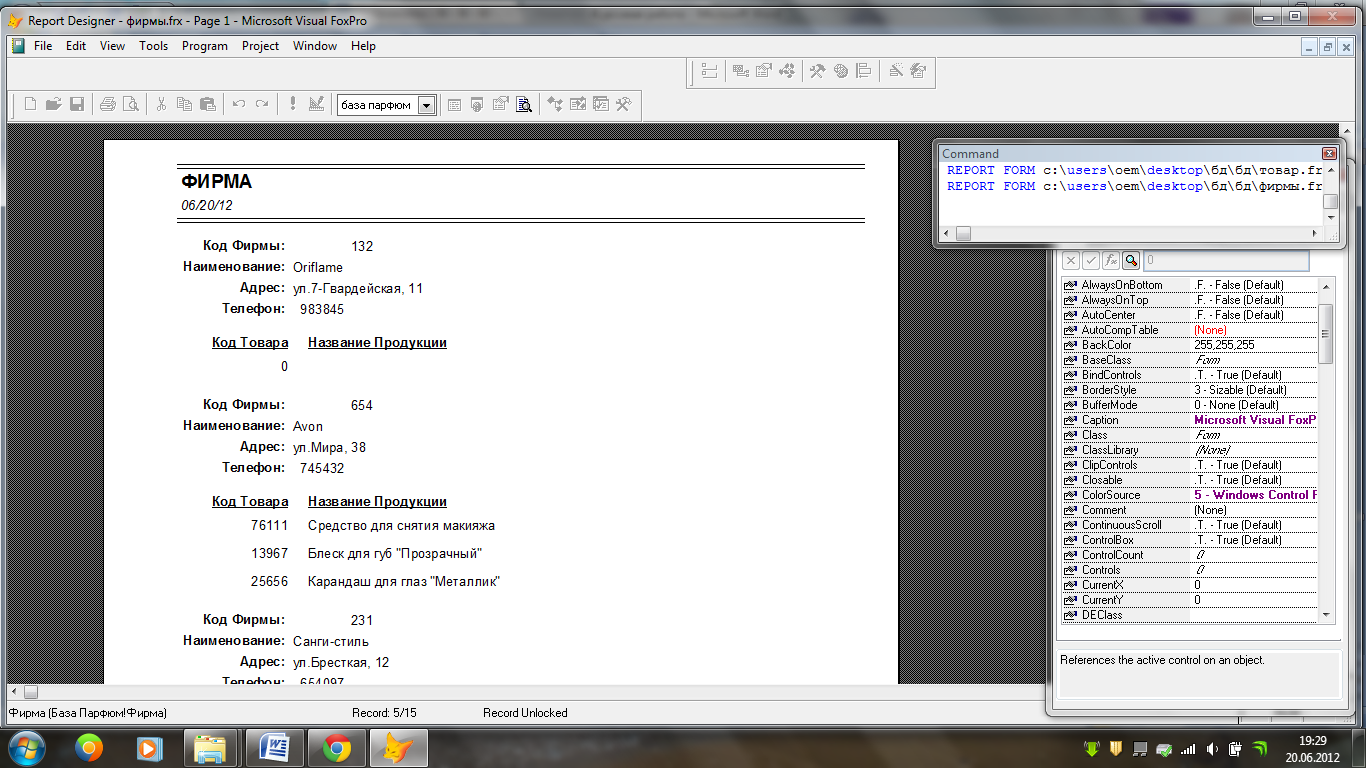
Task: Click the Cut scissors icon
Action: [161, 104]
